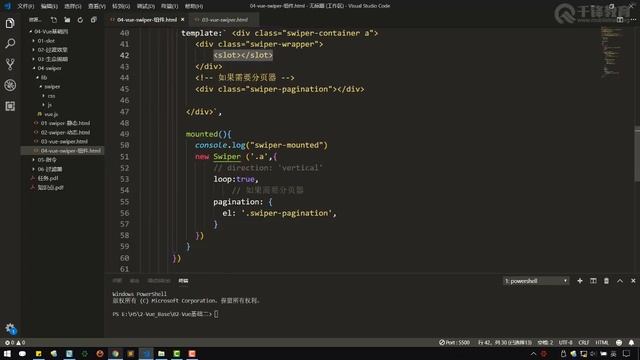
Task: Open the Edit (E) menu
Action: 49,6
